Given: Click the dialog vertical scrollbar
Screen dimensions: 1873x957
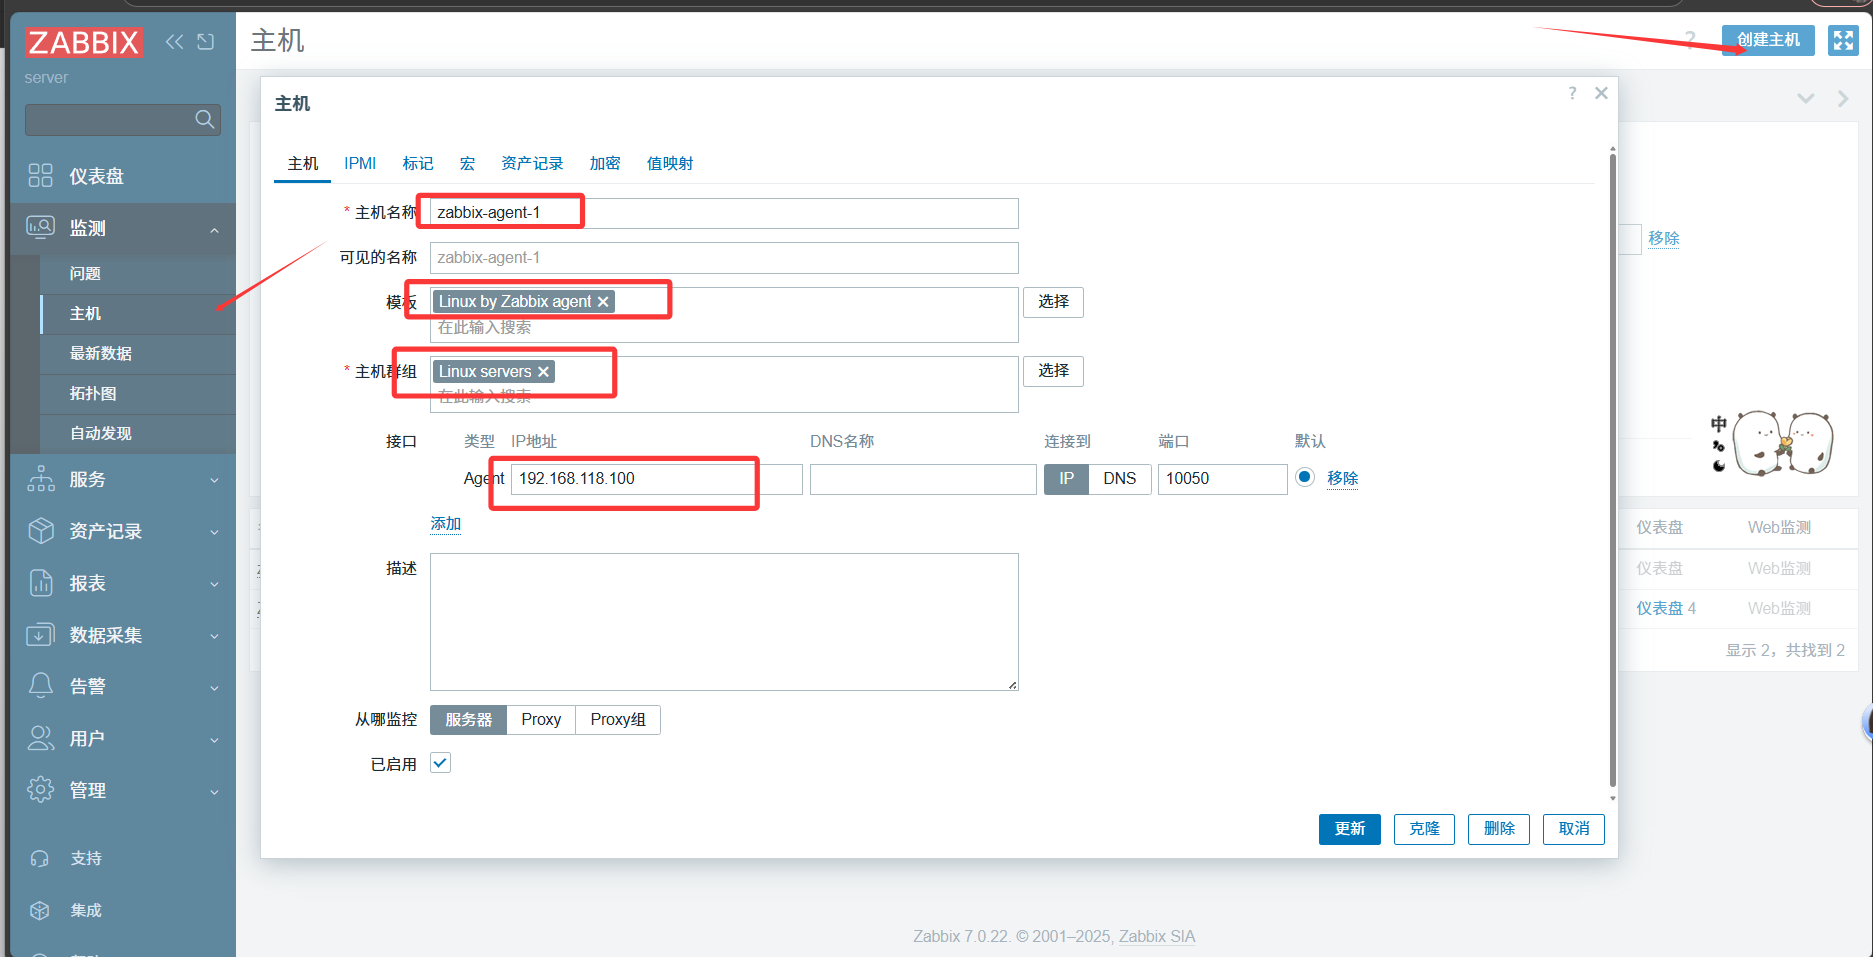Looking at the screenshot, I should pos(1612,470).
